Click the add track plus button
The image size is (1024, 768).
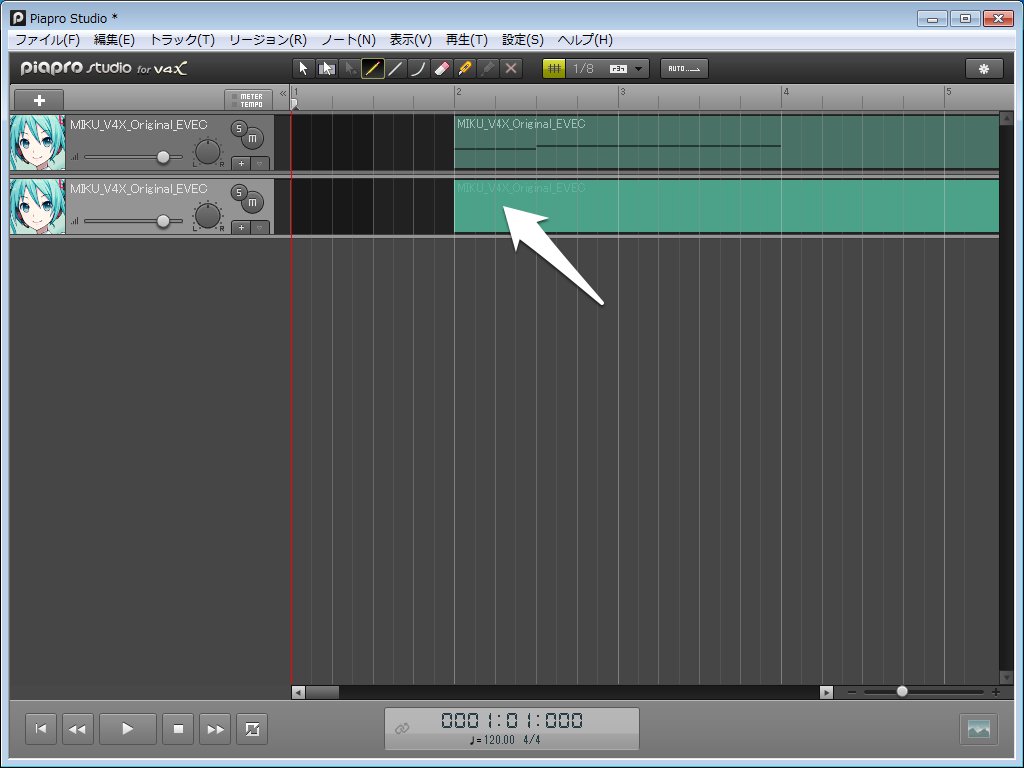(39, 100)
